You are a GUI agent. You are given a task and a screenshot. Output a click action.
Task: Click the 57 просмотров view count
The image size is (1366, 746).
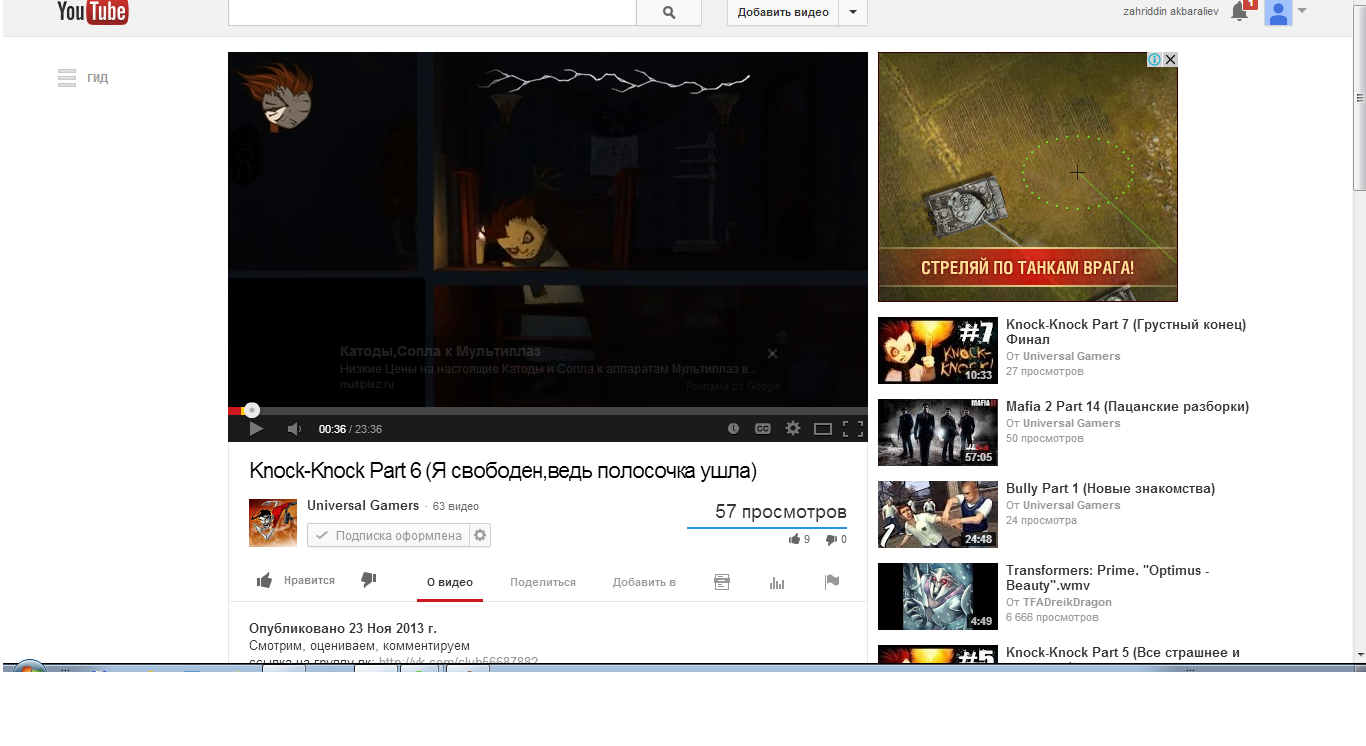click(781, 512)
